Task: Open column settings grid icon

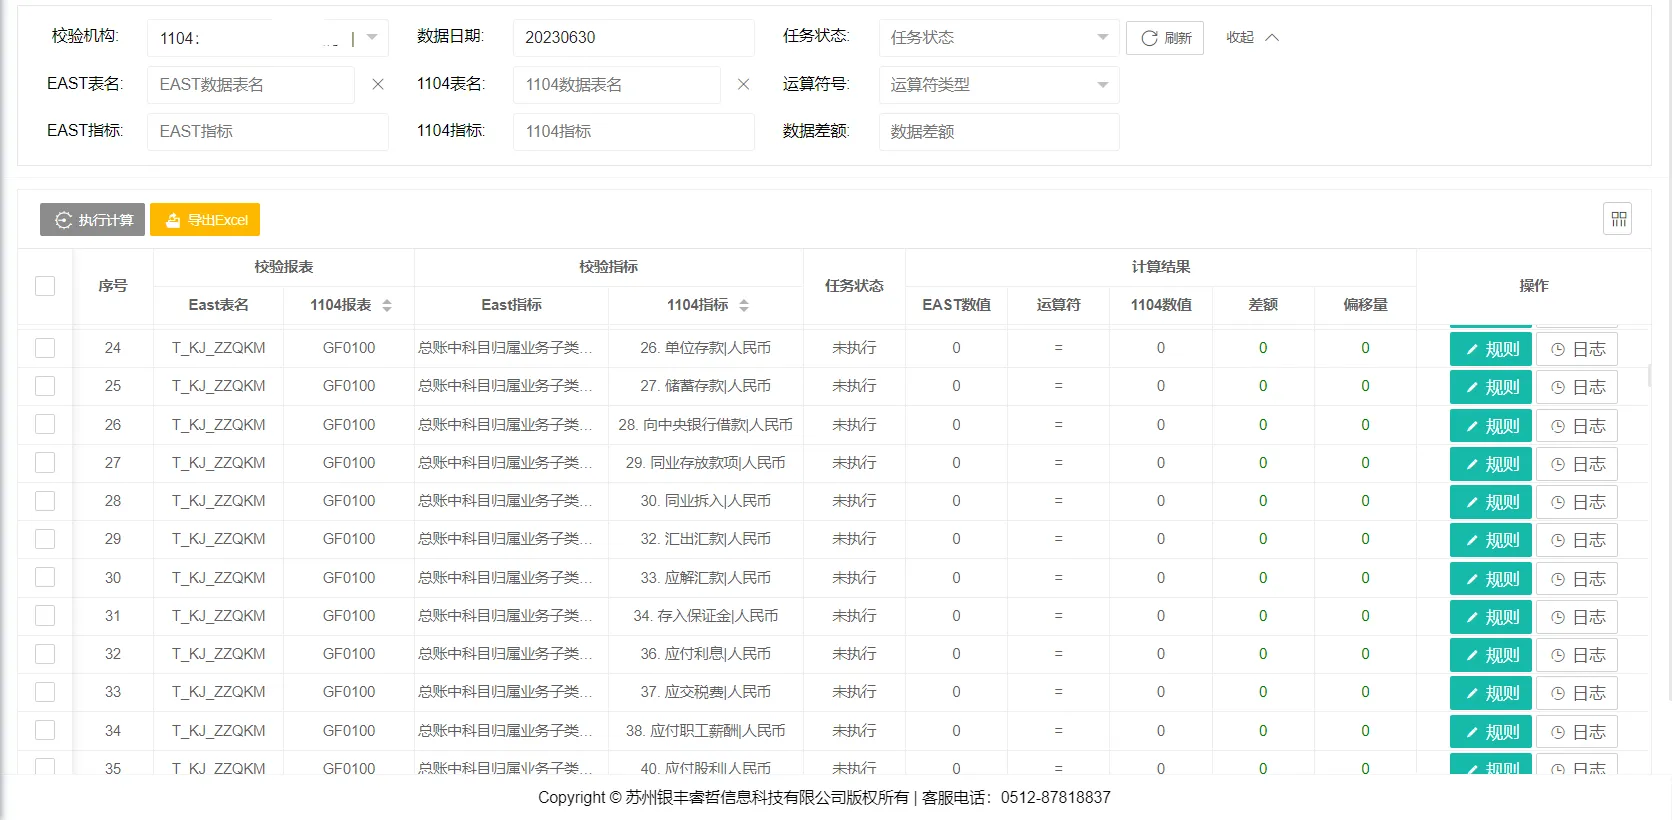Action: pos(1618,219)
